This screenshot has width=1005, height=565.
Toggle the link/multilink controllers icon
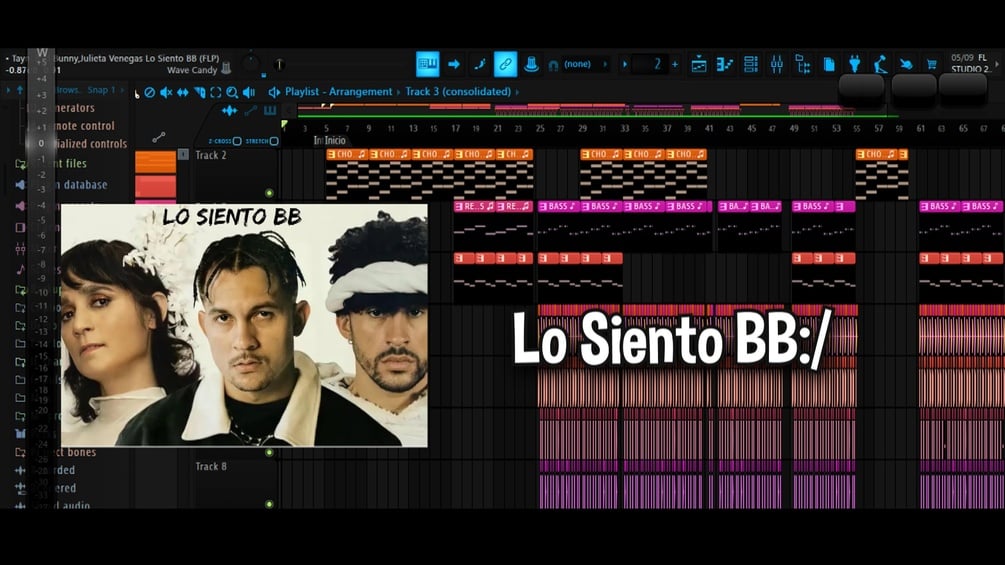tap(505, 64)
